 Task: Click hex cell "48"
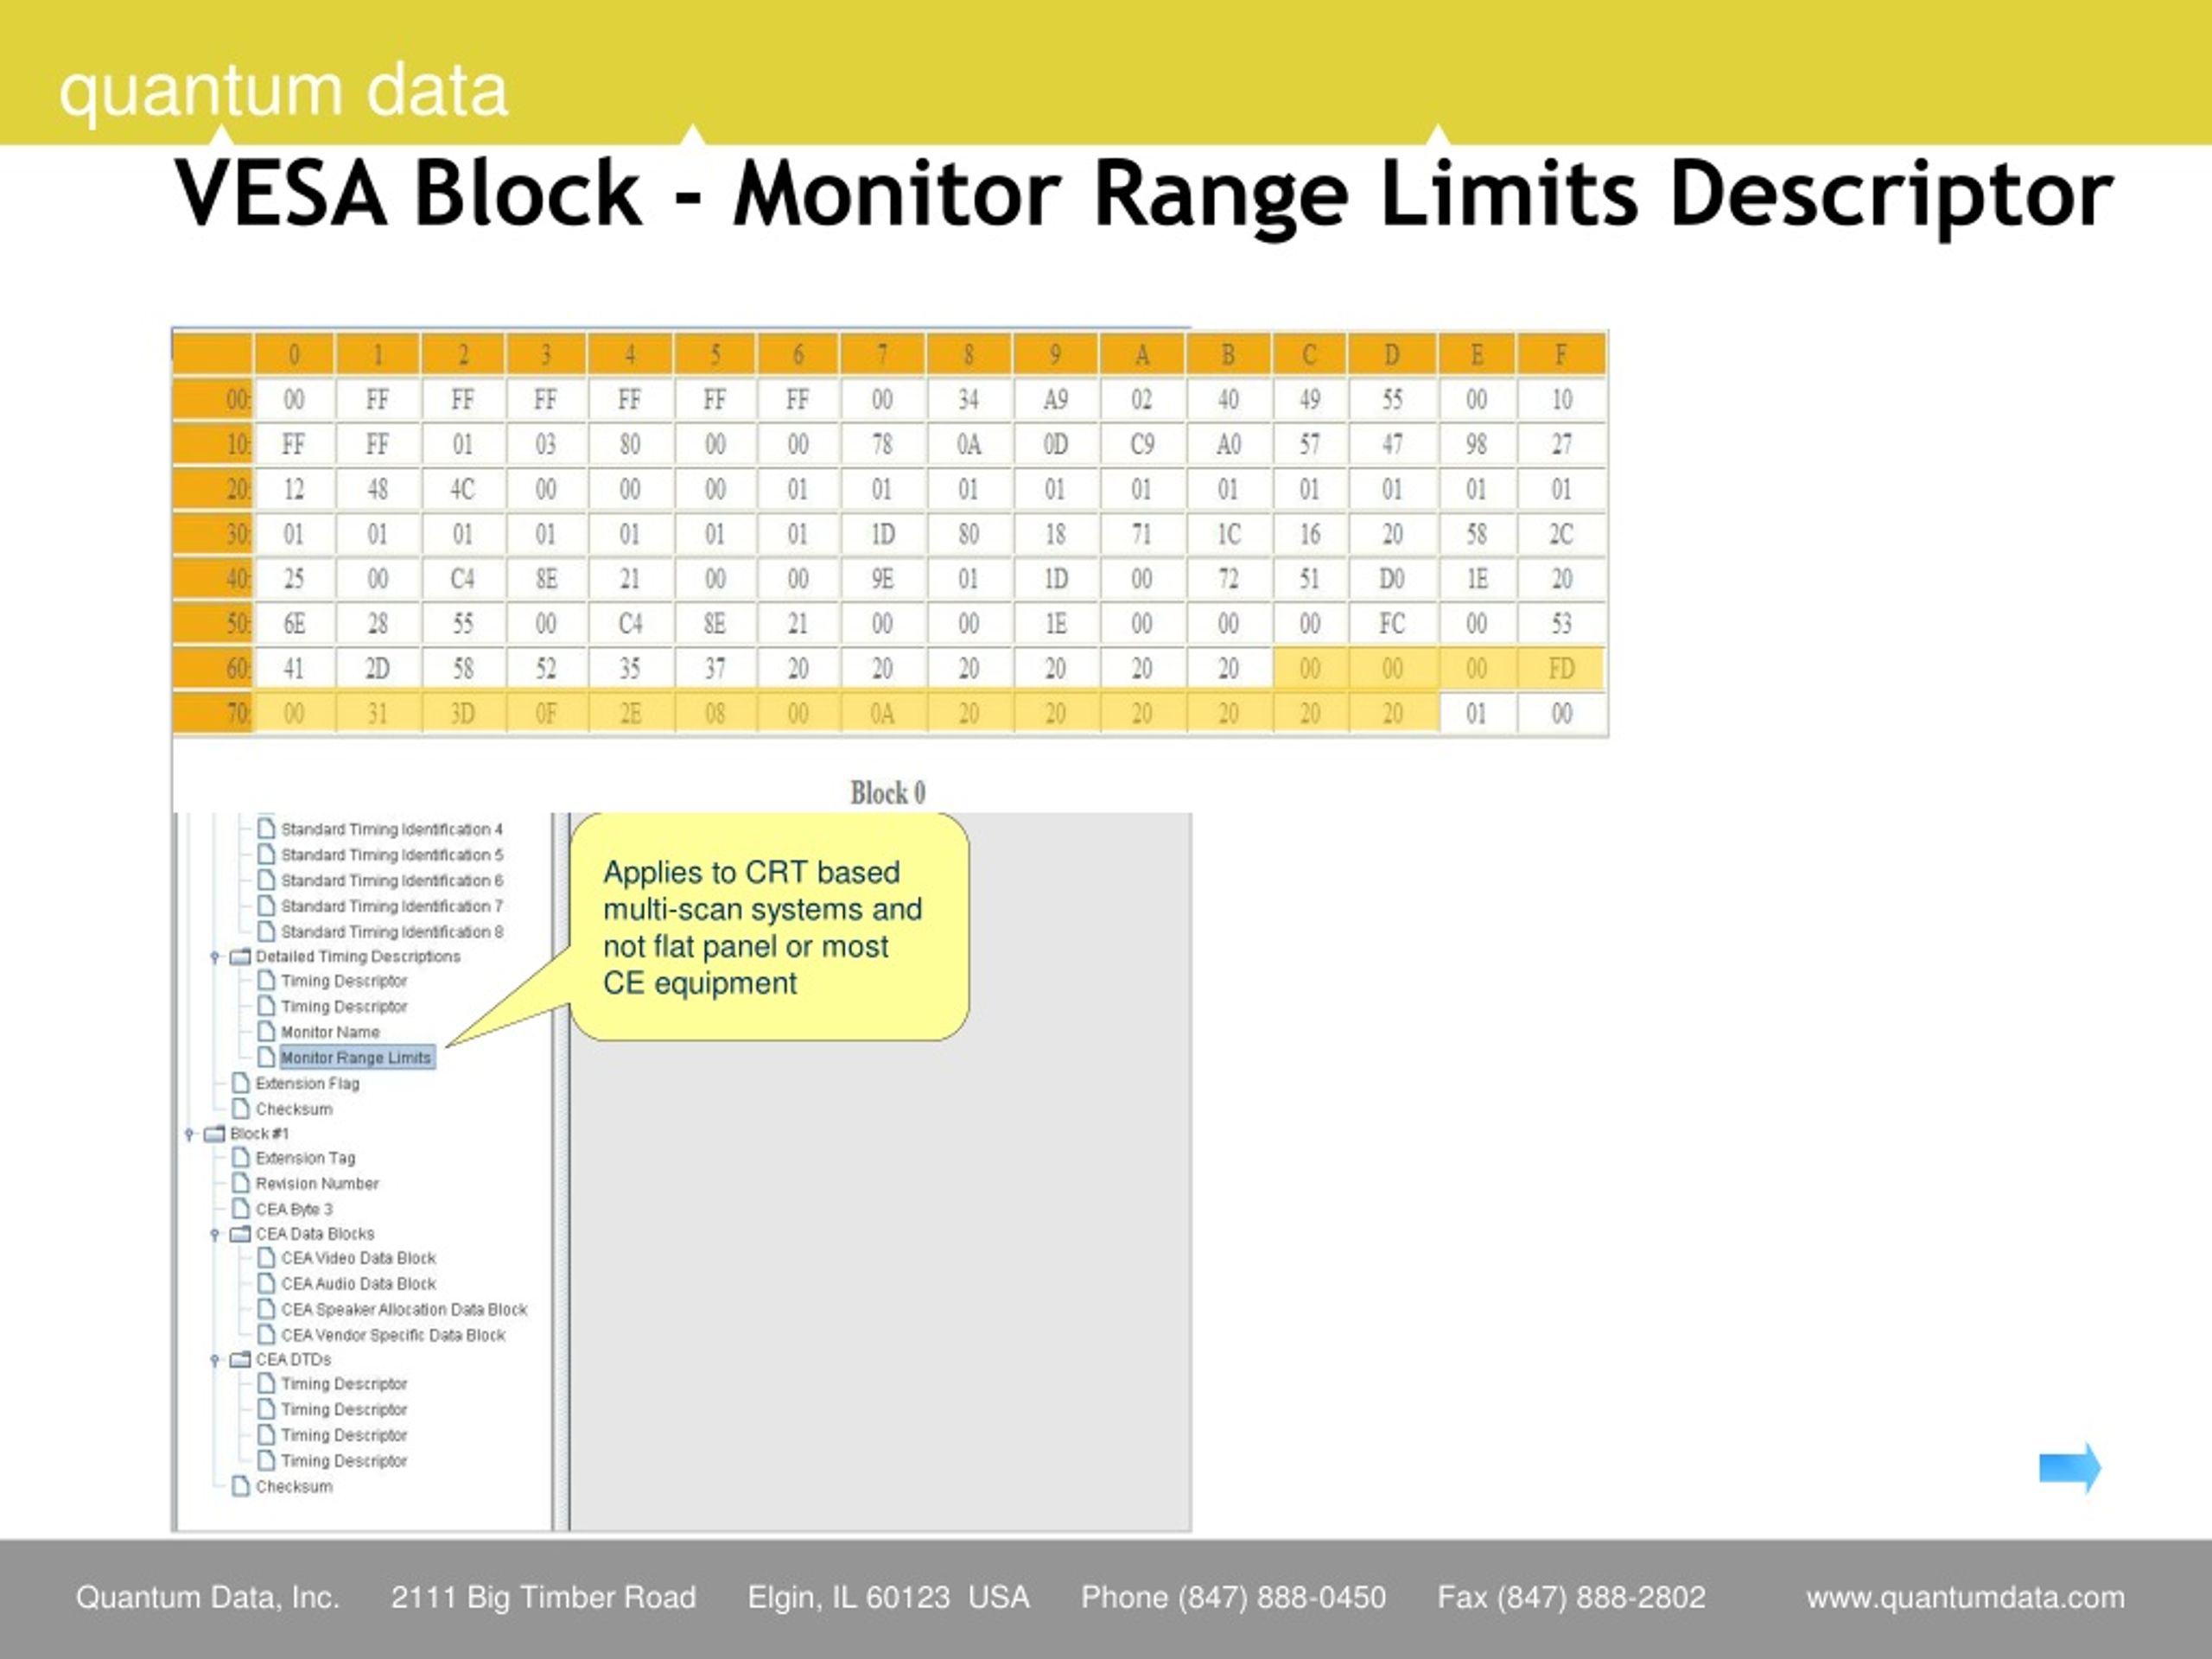[377, 489]
